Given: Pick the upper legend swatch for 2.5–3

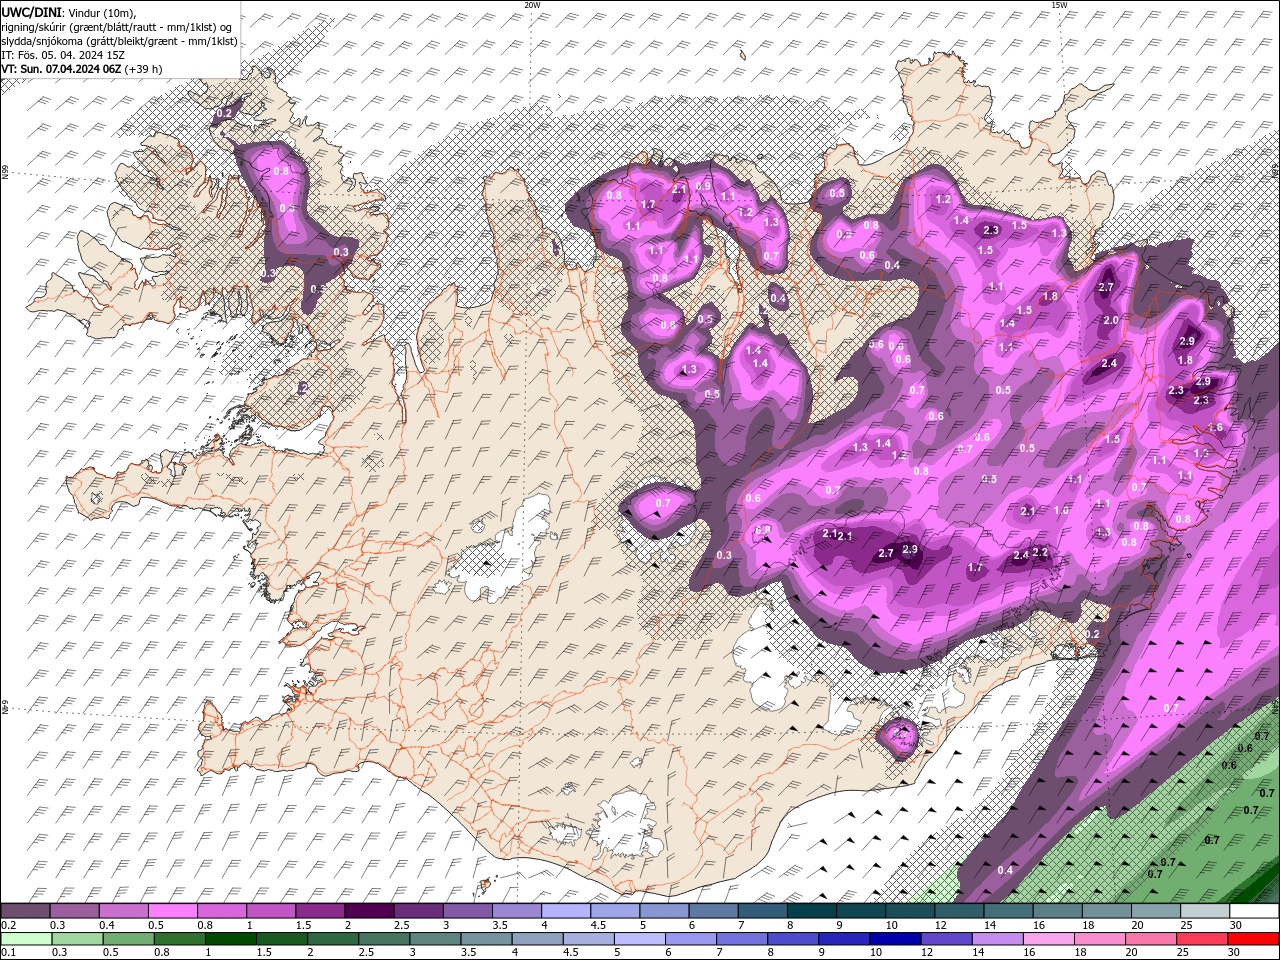Looking at the screenshot, I should (x=418, y=911).
